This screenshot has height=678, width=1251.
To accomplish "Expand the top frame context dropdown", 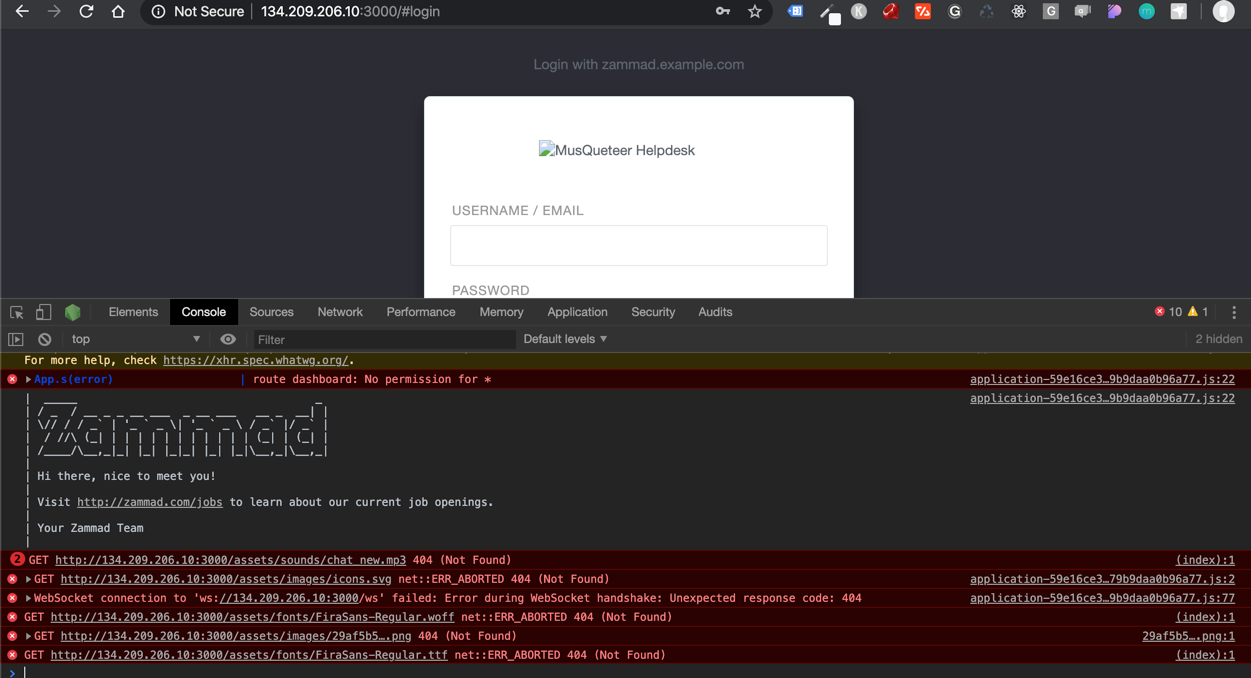I will pos(135,339).
